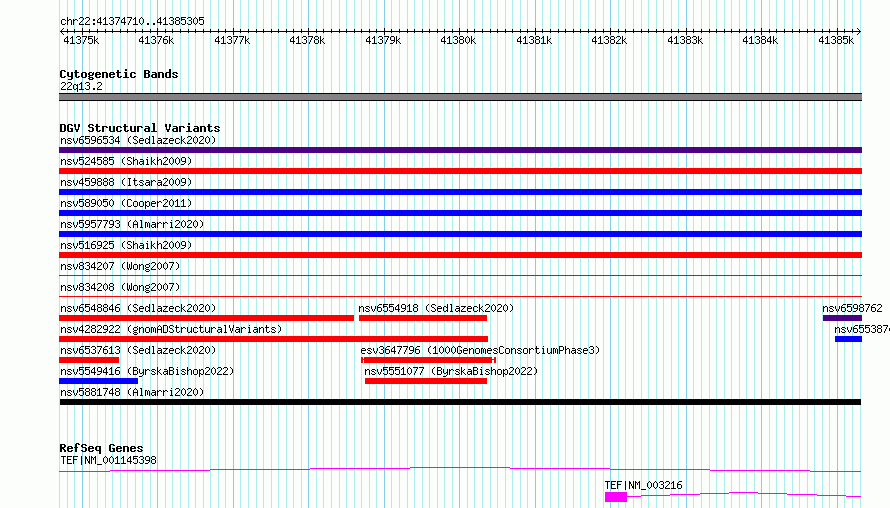Screen dimensions: 890x508
Task: Open the nsv5549416 (ByrskaBishop2022) label
Action: pos(147,371)
